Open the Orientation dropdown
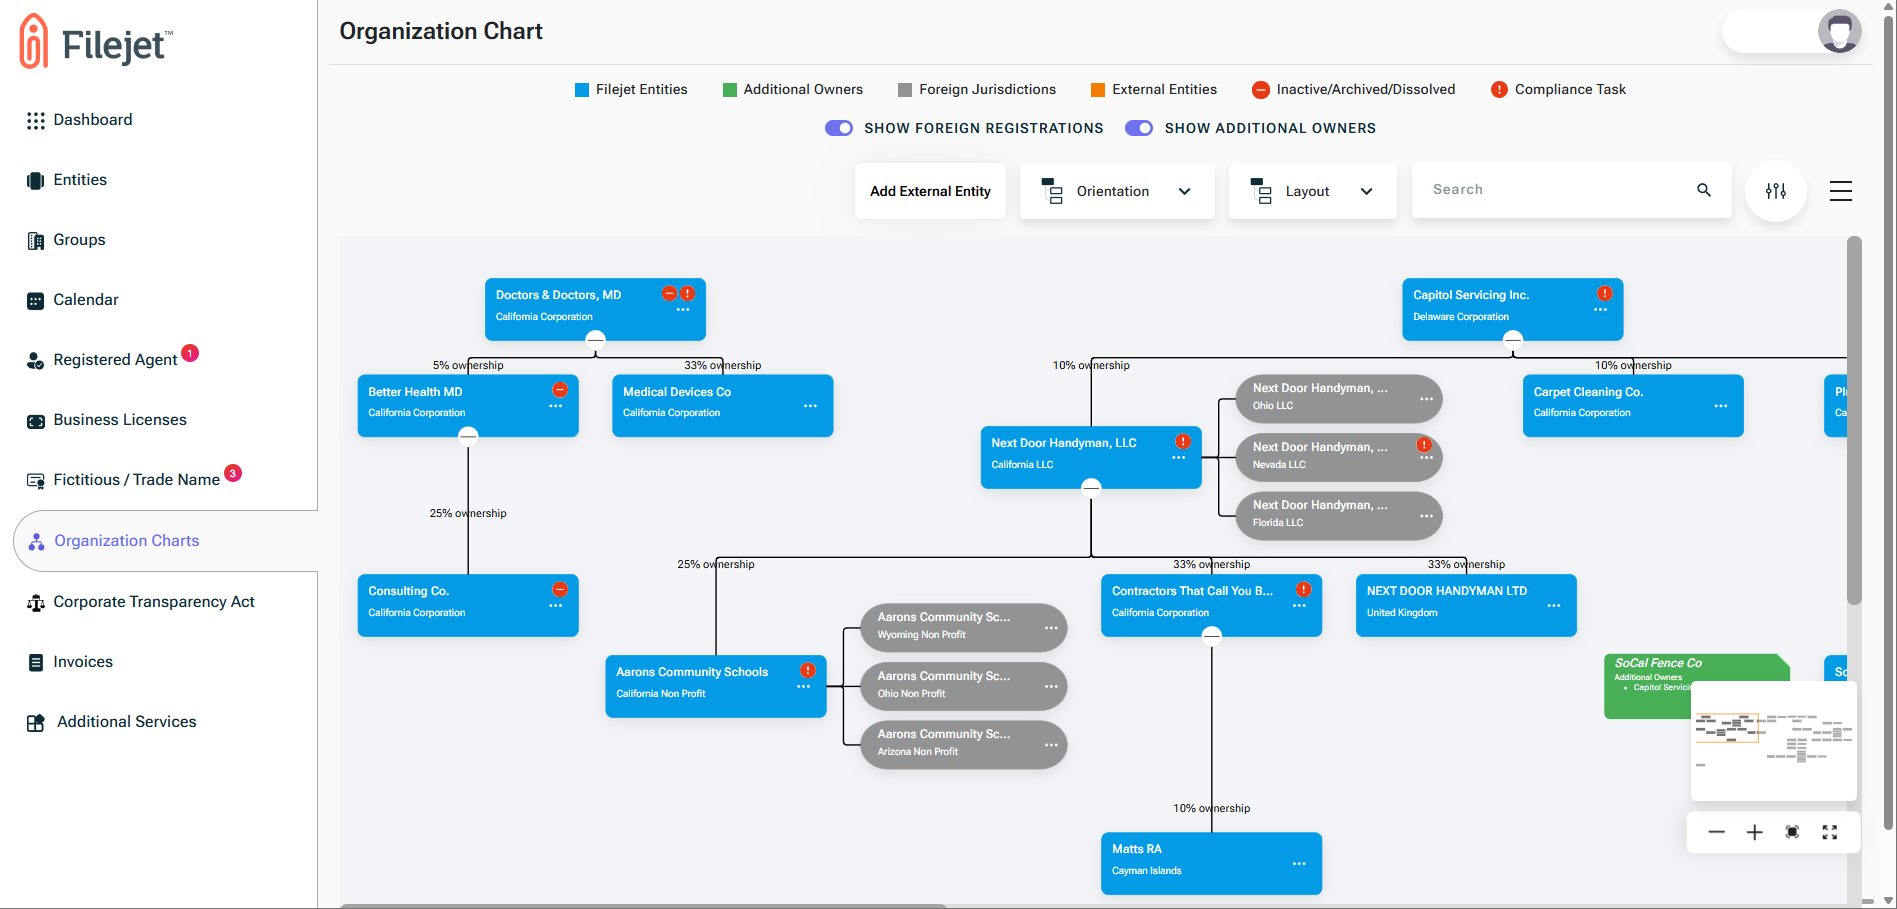 pos(1116,191)
